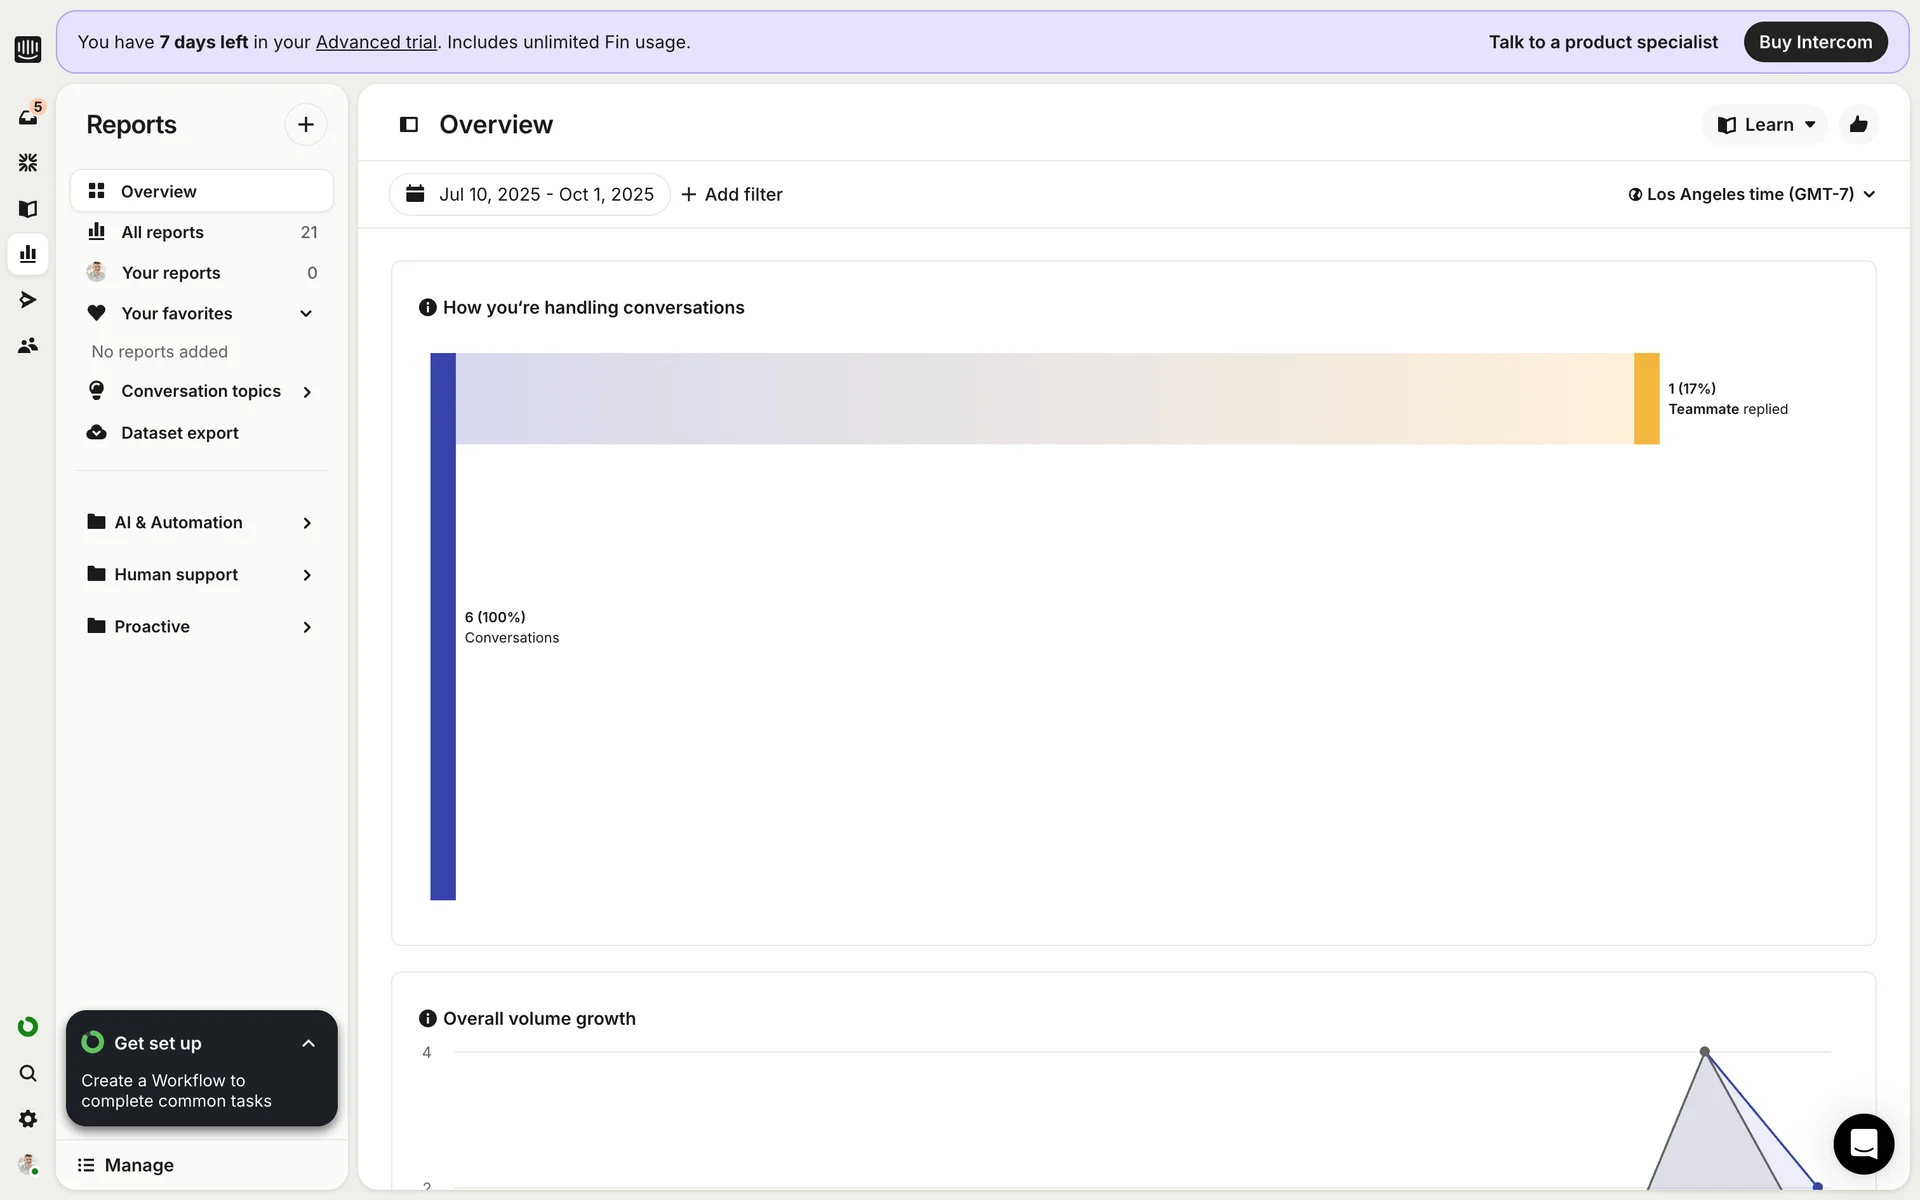This screenshot has width=1920, height=1200.
Task: Collapse the Your favorites section
Action: (306, 313)
